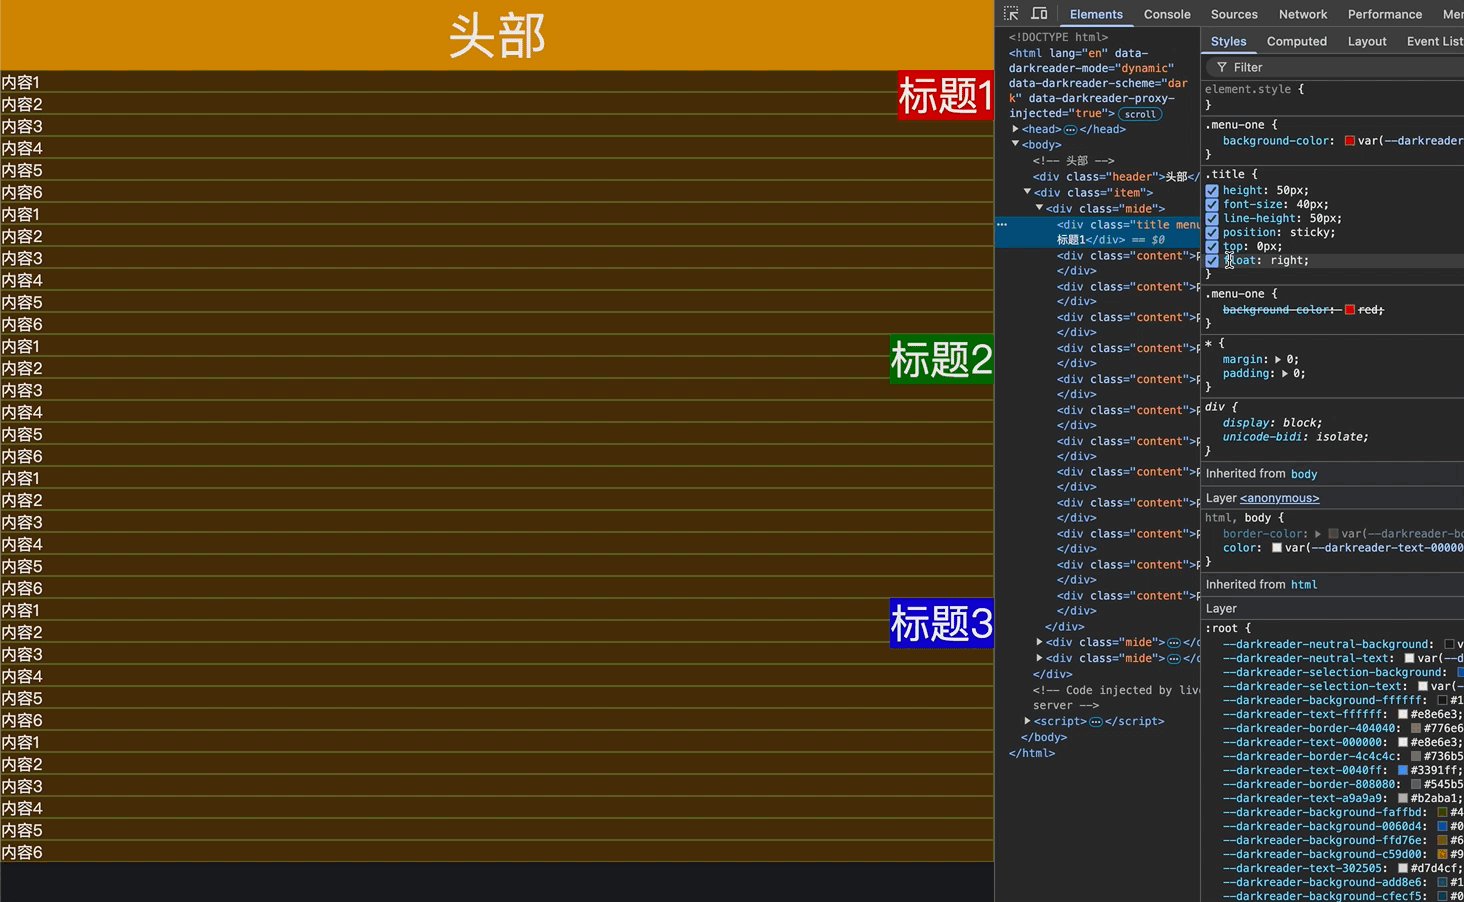Click the display: block declaration

(1272, 423)
